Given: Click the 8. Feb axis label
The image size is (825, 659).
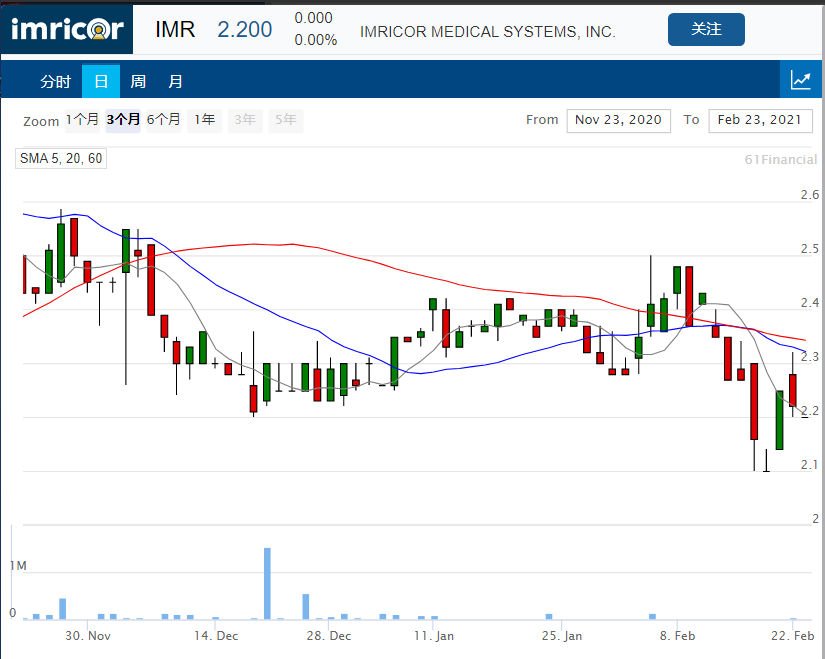Looking at the screenshot, I should click(x=677, y=635).
